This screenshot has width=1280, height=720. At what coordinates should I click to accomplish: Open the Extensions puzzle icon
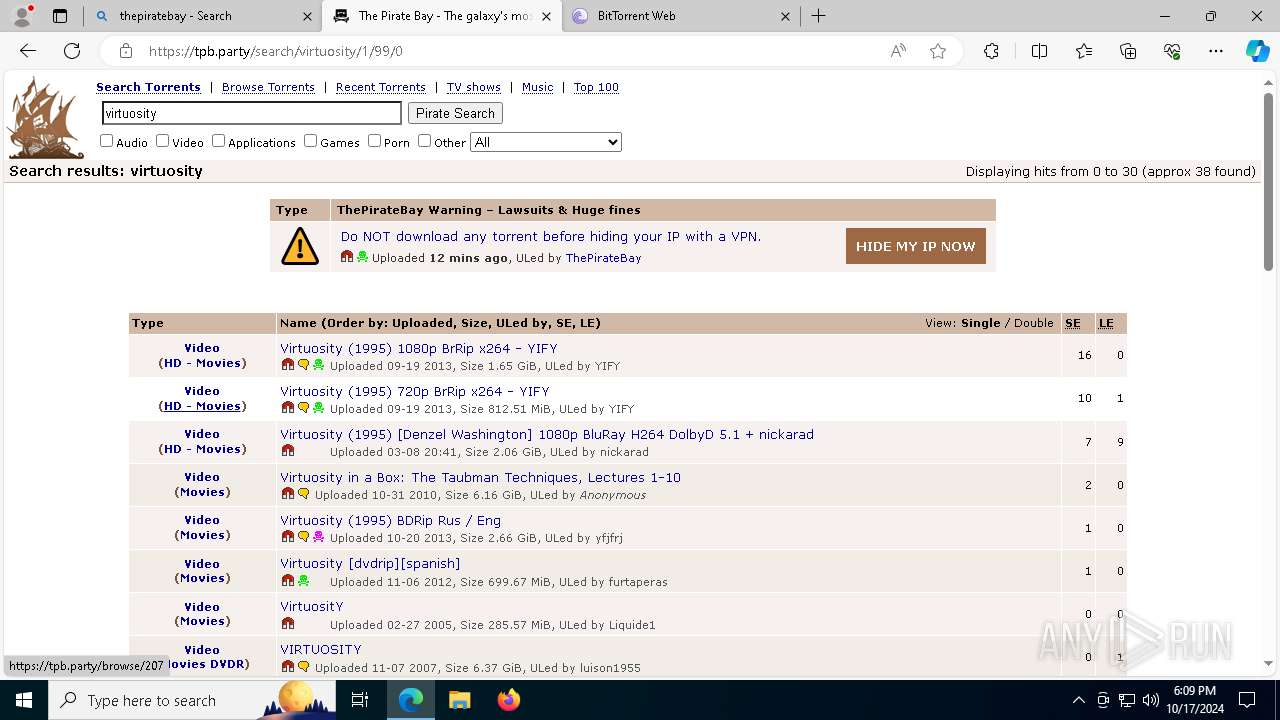point(991,51)
